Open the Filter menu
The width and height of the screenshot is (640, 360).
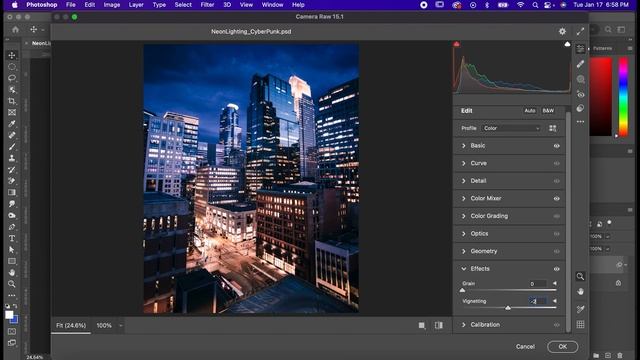click(x=207, y=5)
